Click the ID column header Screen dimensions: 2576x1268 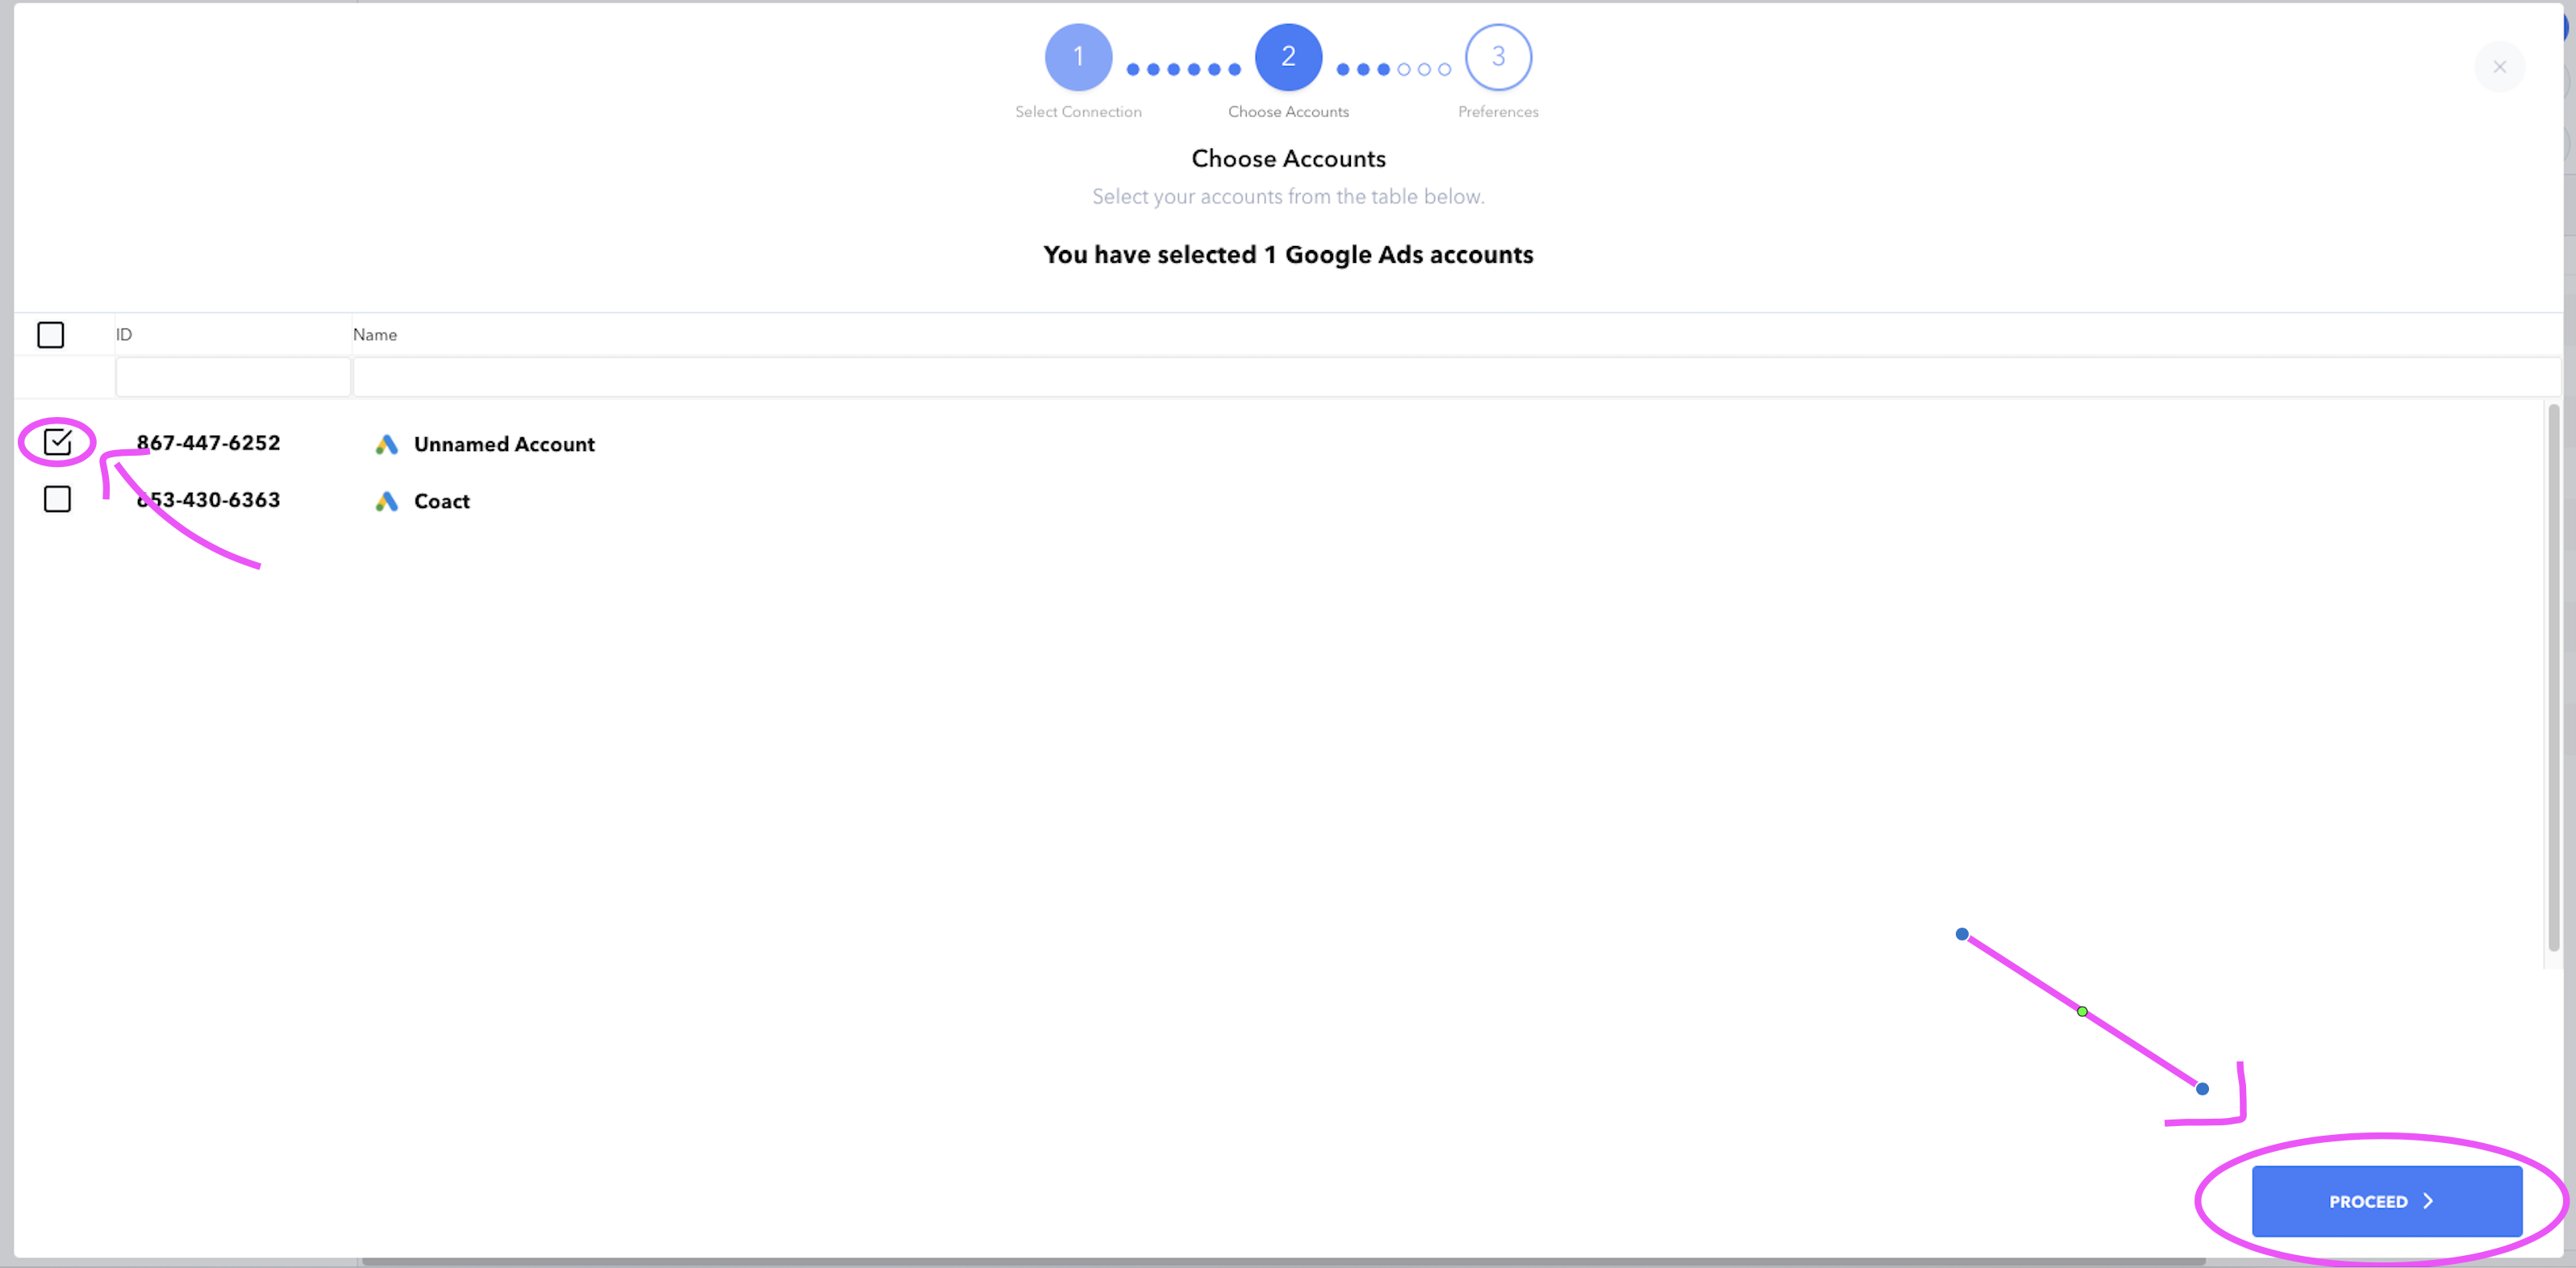click(x=124, y=334)
